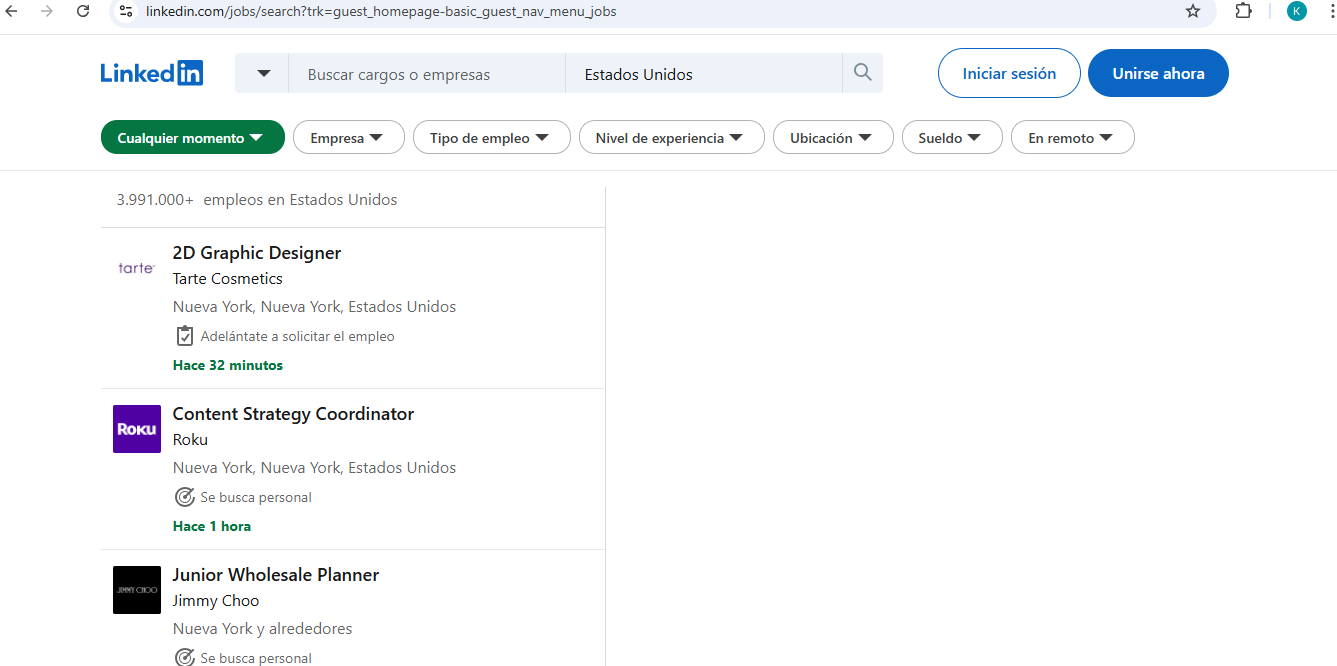The width and height of the screenshot is (1337, 666).
Task: Click the Roku company logo
Action: pos(136,428)
